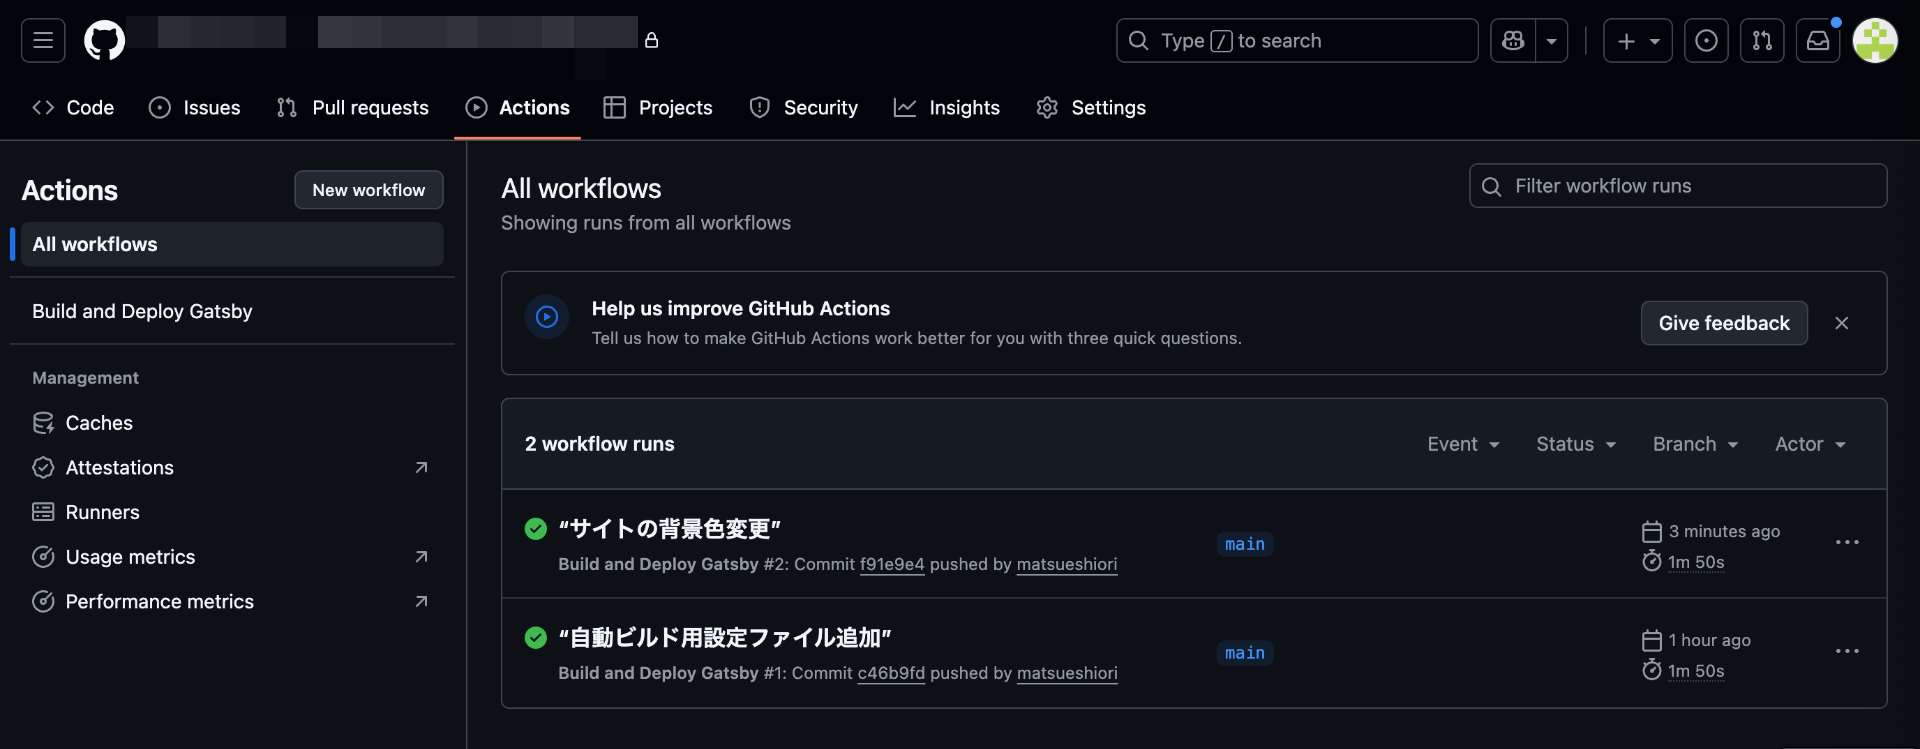Screen dimensions: 1920x749
Task: Open Copilot chat icon in header
Action: [1513, 41]
